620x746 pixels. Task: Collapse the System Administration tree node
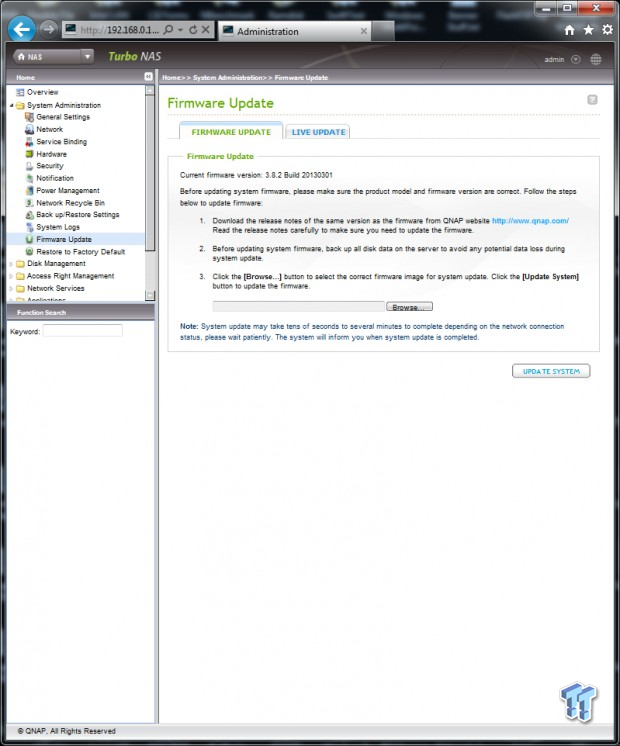(11, 105)
